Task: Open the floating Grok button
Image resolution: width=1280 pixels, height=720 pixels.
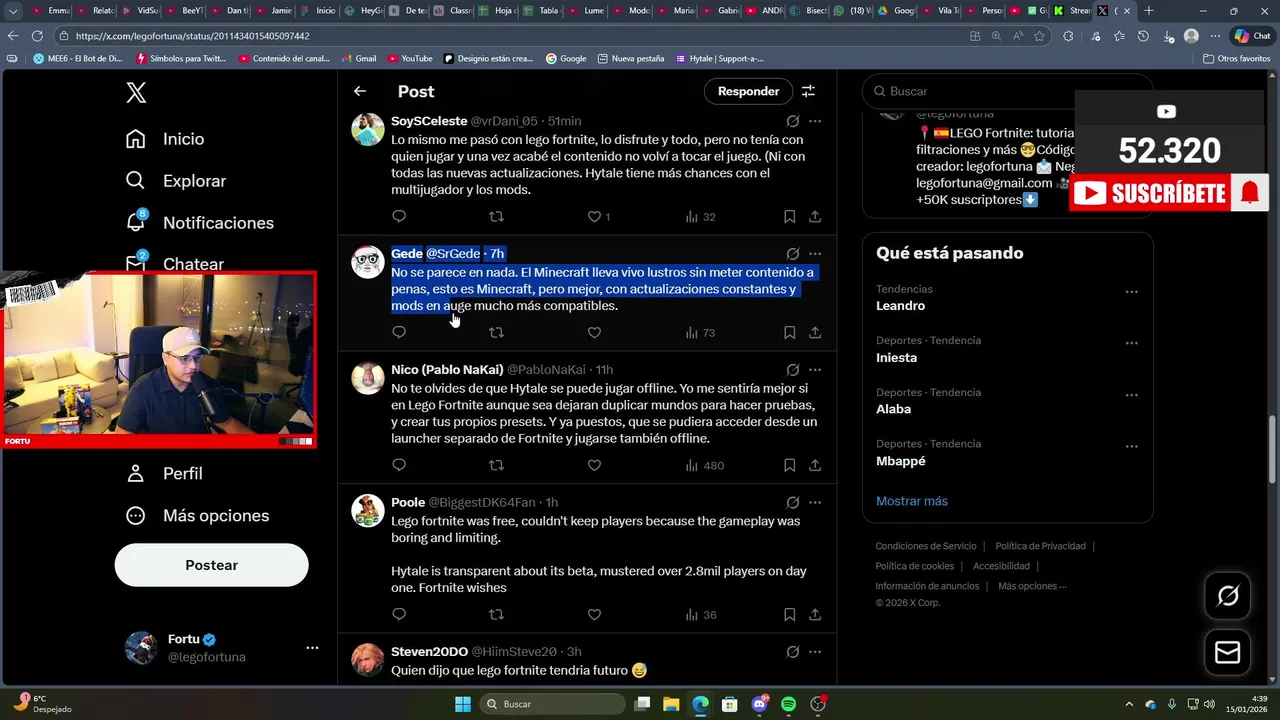Action: [1227, 596]
